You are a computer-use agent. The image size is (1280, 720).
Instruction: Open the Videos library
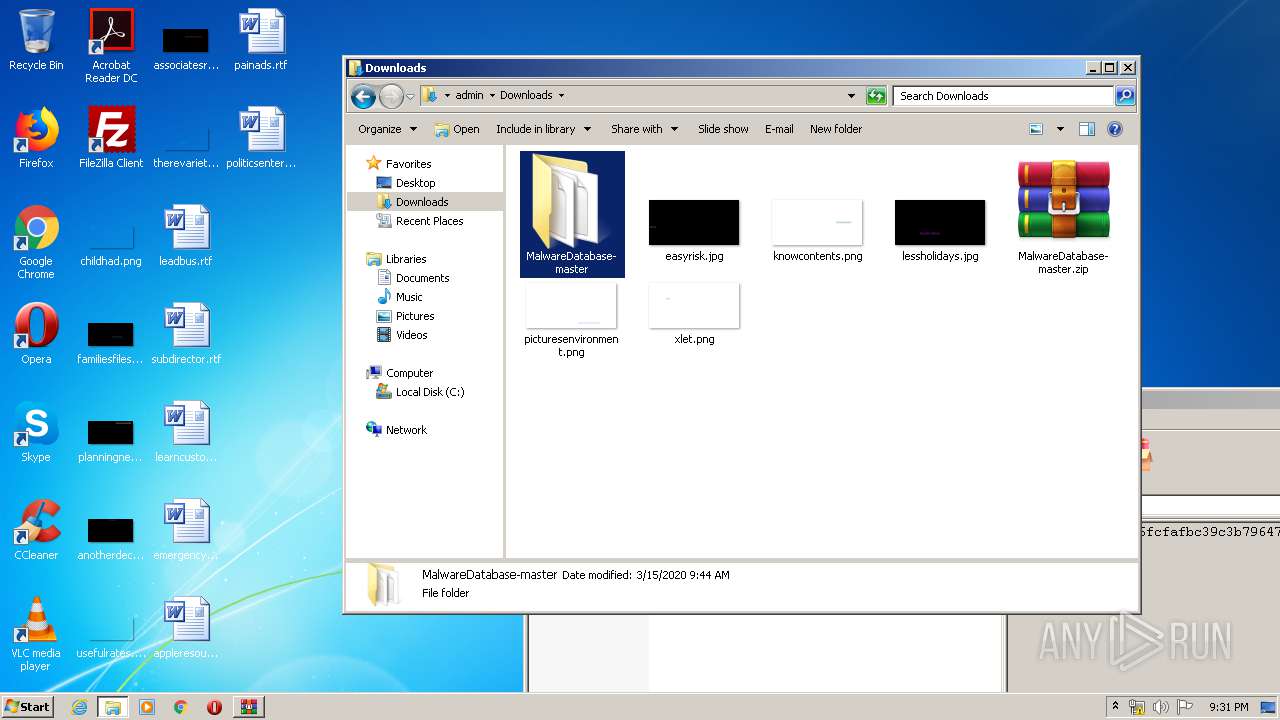[411, 335]
